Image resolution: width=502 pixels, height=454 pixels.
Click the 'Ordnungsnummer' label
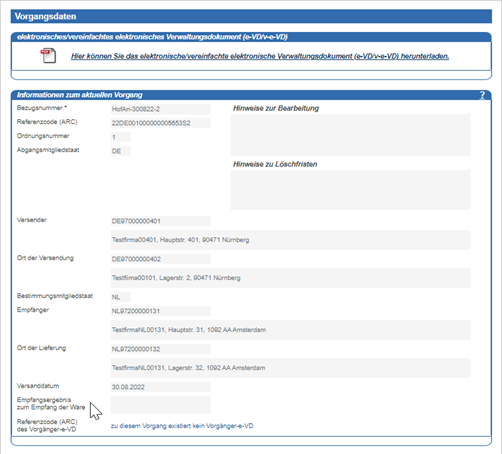pos(43,136)
